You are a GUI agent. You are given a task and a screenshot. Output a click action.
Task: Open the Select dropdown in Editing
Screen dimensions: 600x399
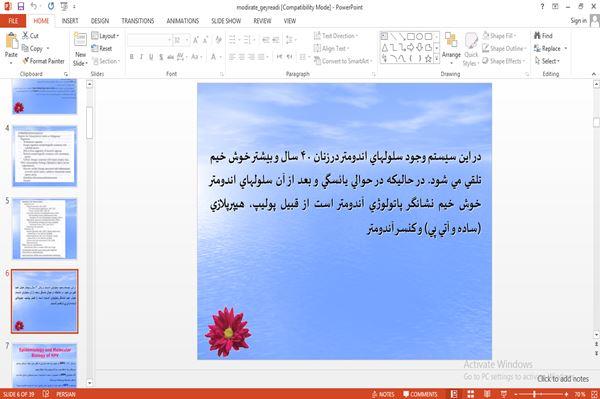(547, 61)
